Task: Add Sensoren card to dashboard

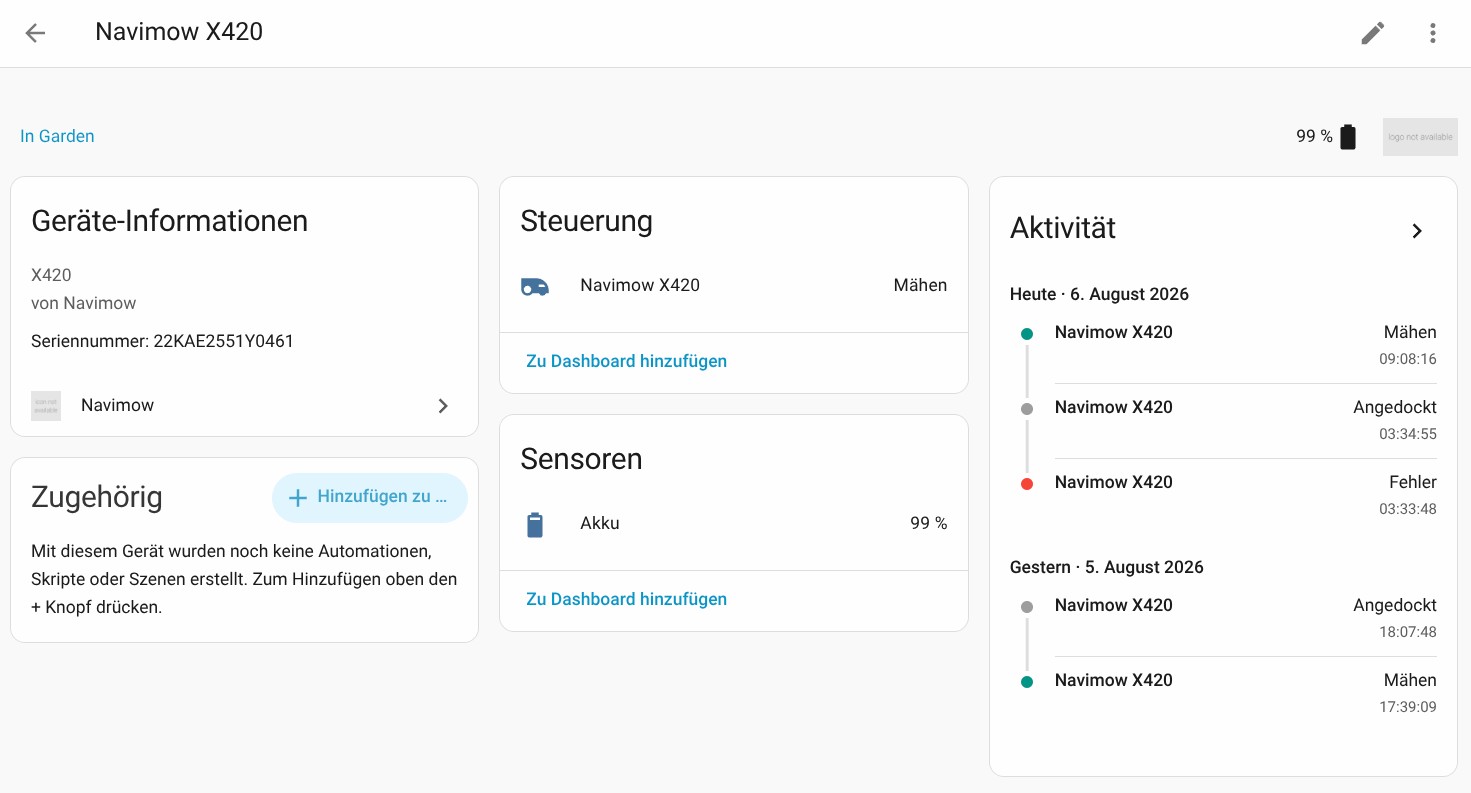Action: (626, 599)
